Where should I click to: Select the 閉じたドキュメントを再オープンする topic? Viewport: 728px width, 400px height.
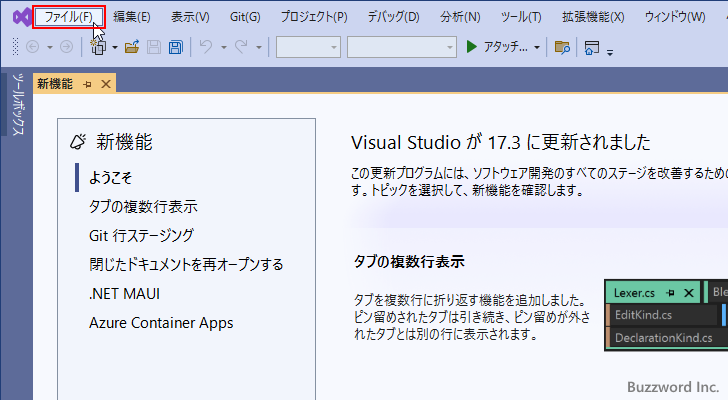(186, 265)
